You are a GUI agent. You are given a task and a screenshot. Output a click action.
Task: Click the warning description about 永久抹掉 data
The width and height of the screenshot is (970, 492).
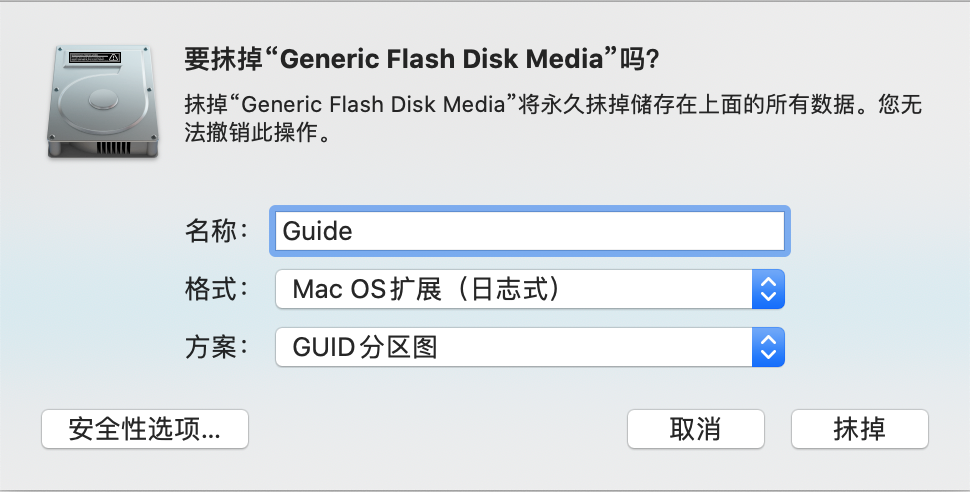coord(553,118)
